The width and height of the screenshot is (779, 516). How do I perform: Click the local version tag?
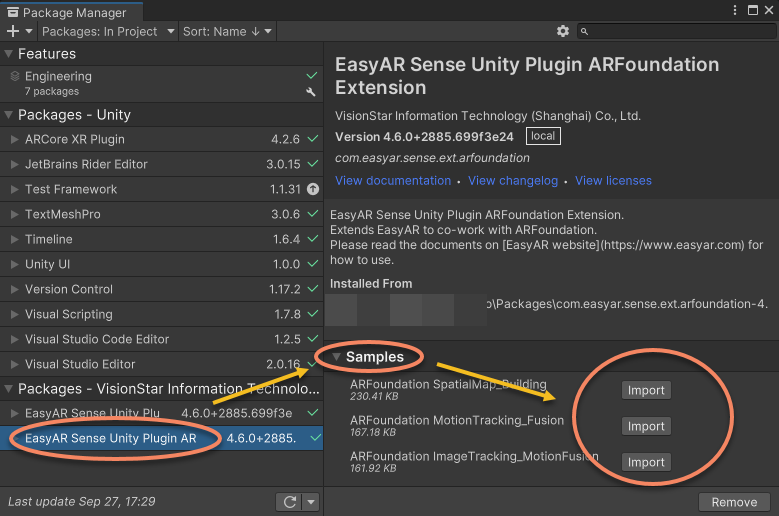tap(543, 136)
